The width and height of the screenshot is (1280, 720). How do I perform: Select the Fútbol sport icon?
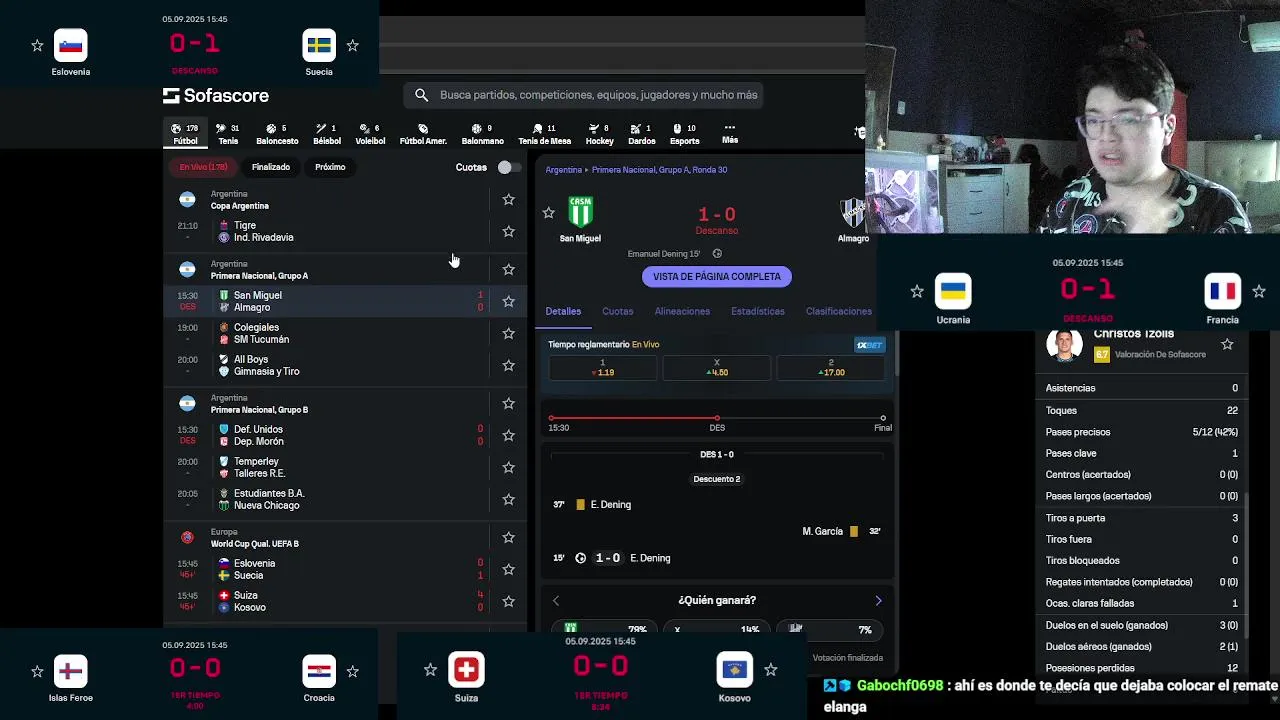(185, 134)
